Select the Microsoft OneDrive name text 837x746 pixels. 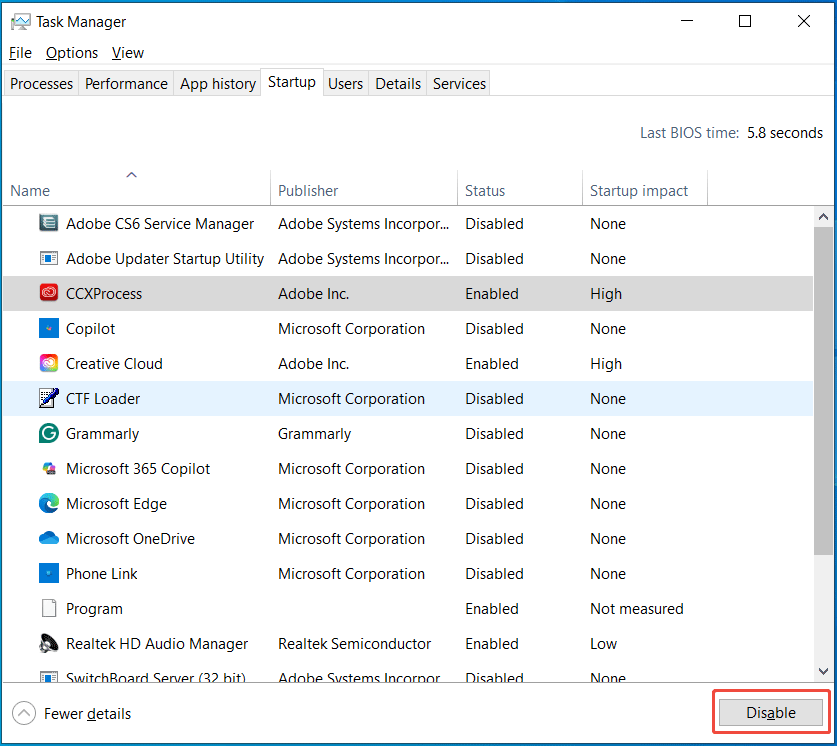[x=130, y=538]
